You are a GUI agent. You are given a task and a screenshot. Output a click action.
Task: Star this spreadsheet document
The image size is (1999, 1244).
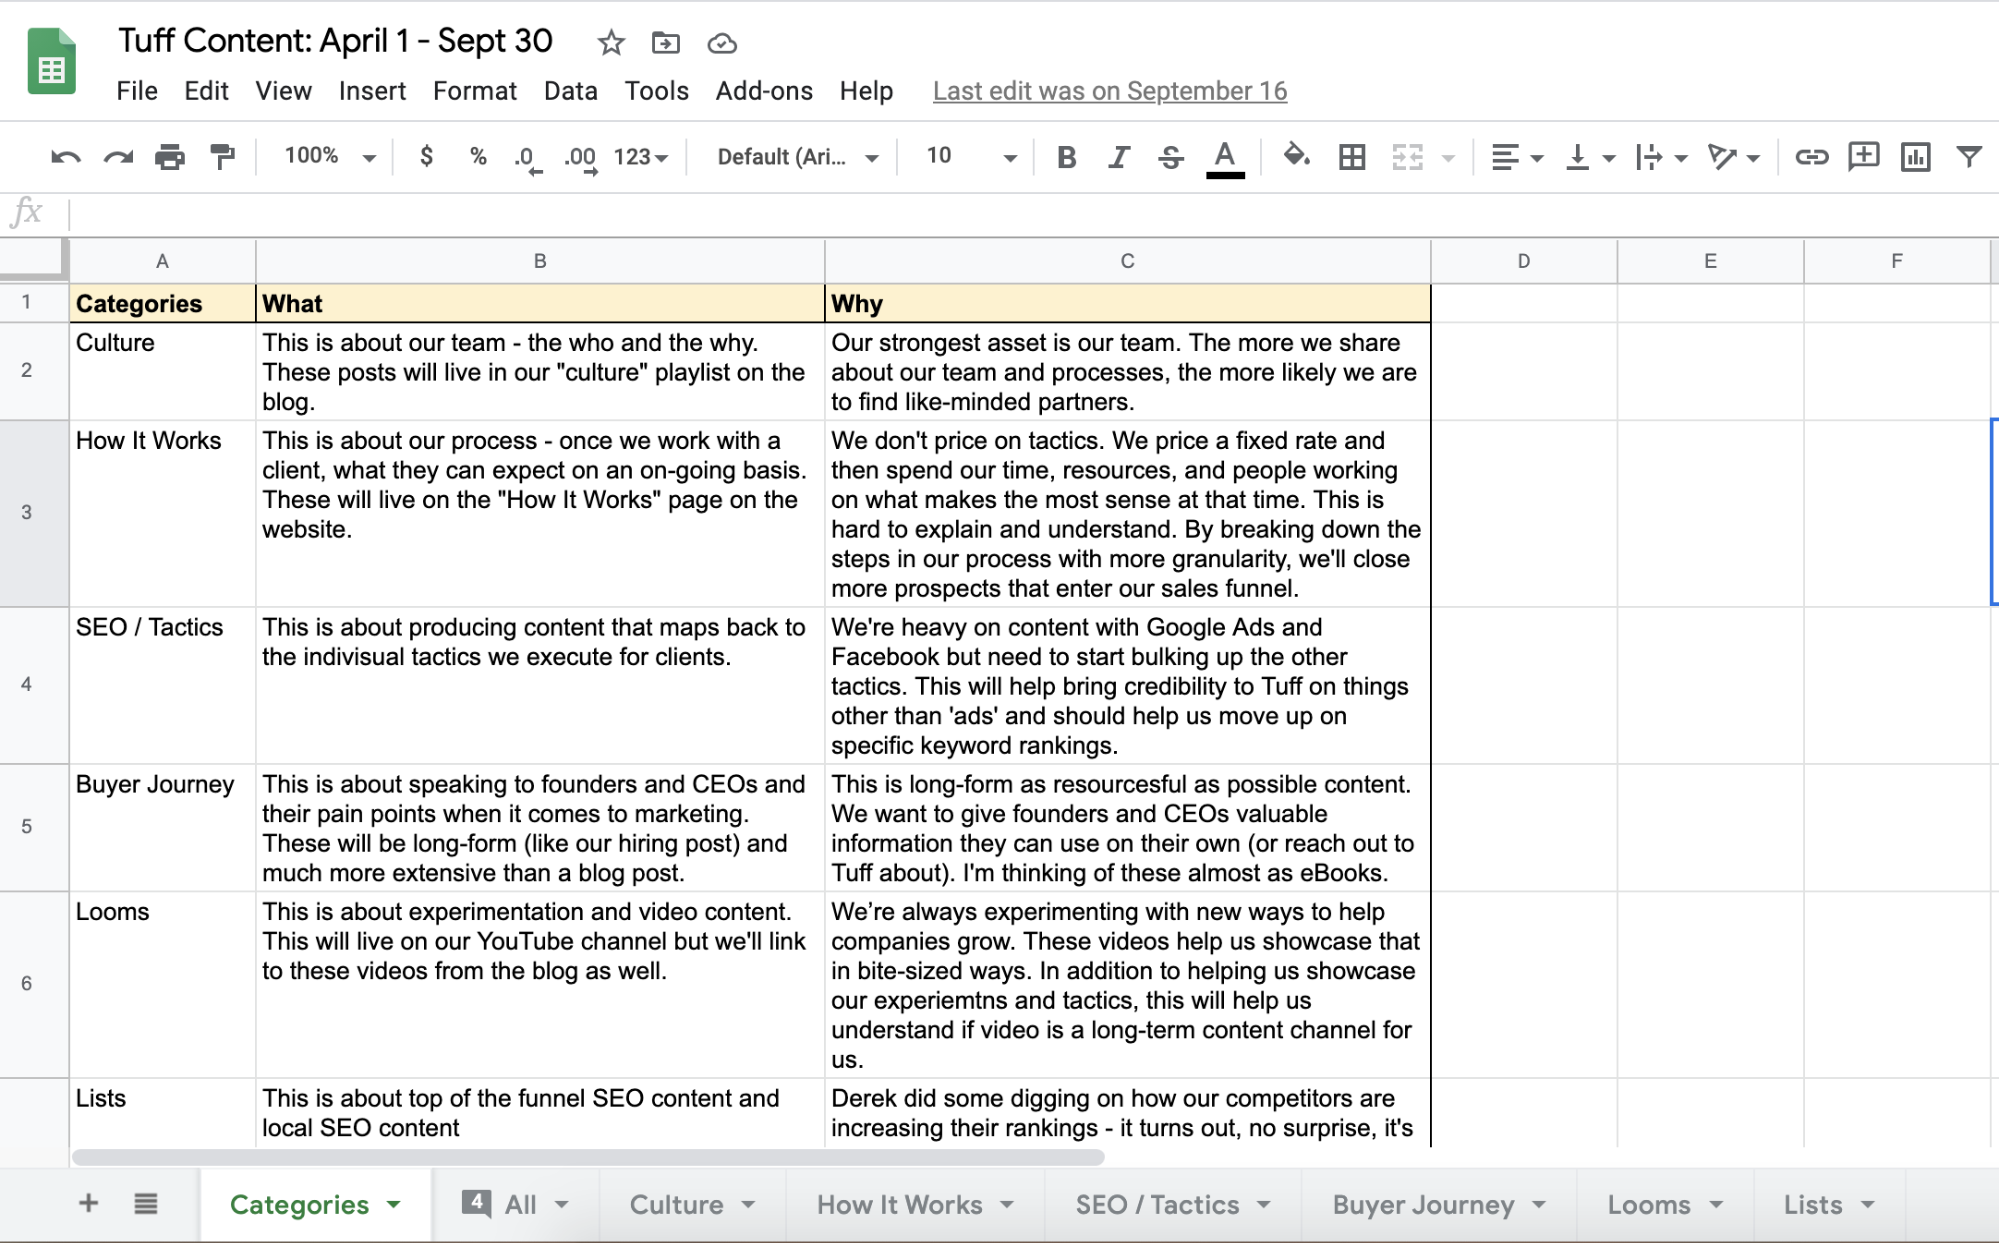(610, 43)
